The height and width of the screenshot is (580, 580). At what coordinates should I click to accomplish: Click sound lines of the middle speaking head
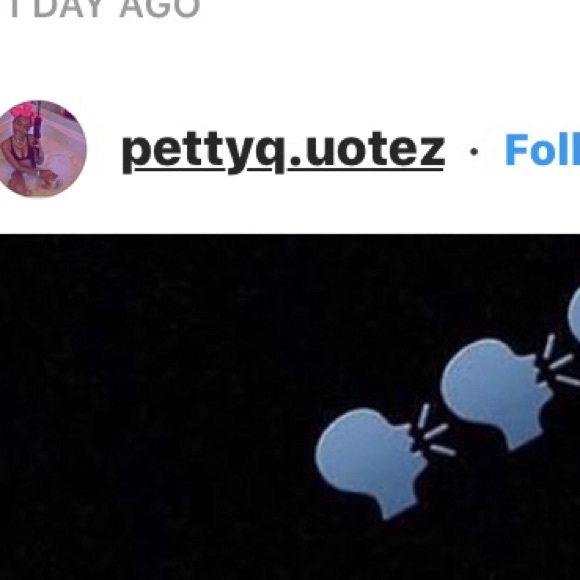click(x=560, y=360)
